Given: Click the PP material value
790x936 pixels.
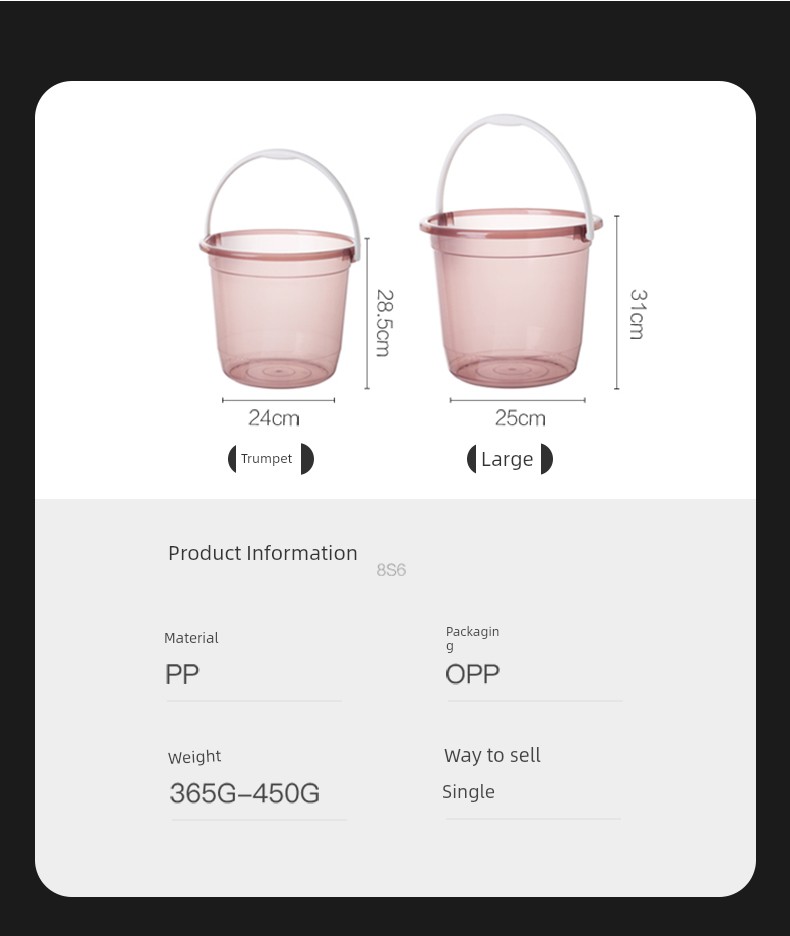Looking at the screenshot, I should 182,674.
